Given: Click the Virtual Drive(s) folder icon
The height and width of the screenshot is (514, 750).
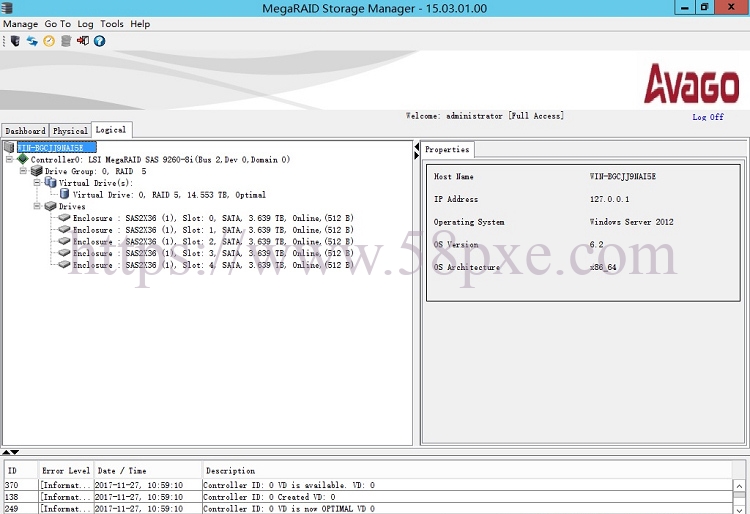Looking at the screenshot, I should [50, 182].
